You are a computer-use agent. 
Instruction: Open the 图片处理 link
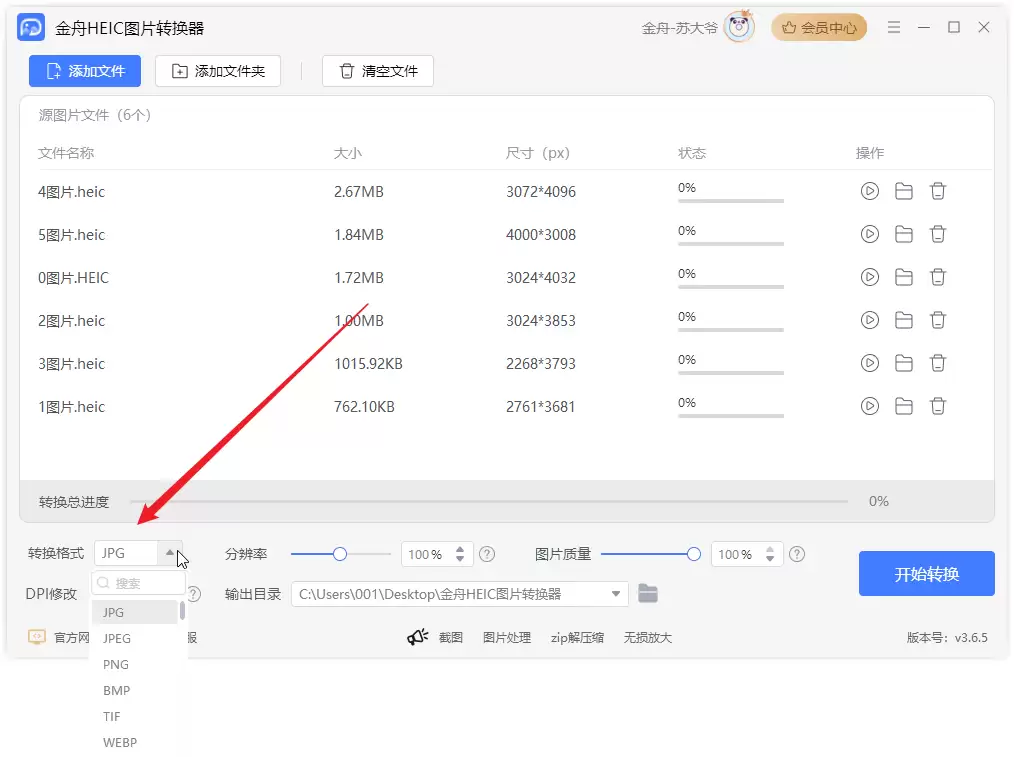[x=507, y=637]
